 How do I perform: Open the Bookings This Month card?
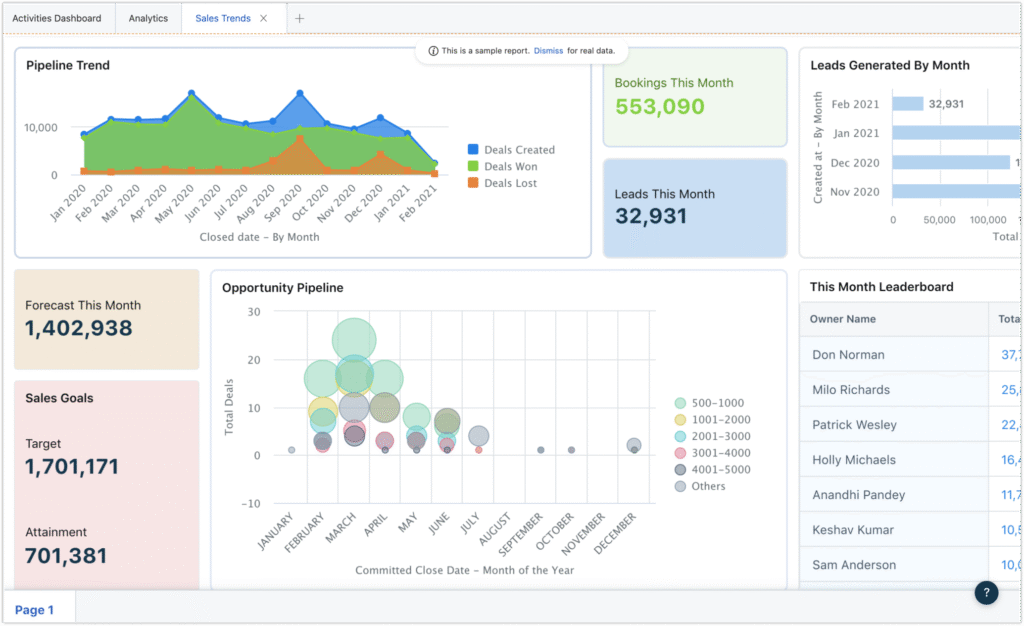(695, 96)
